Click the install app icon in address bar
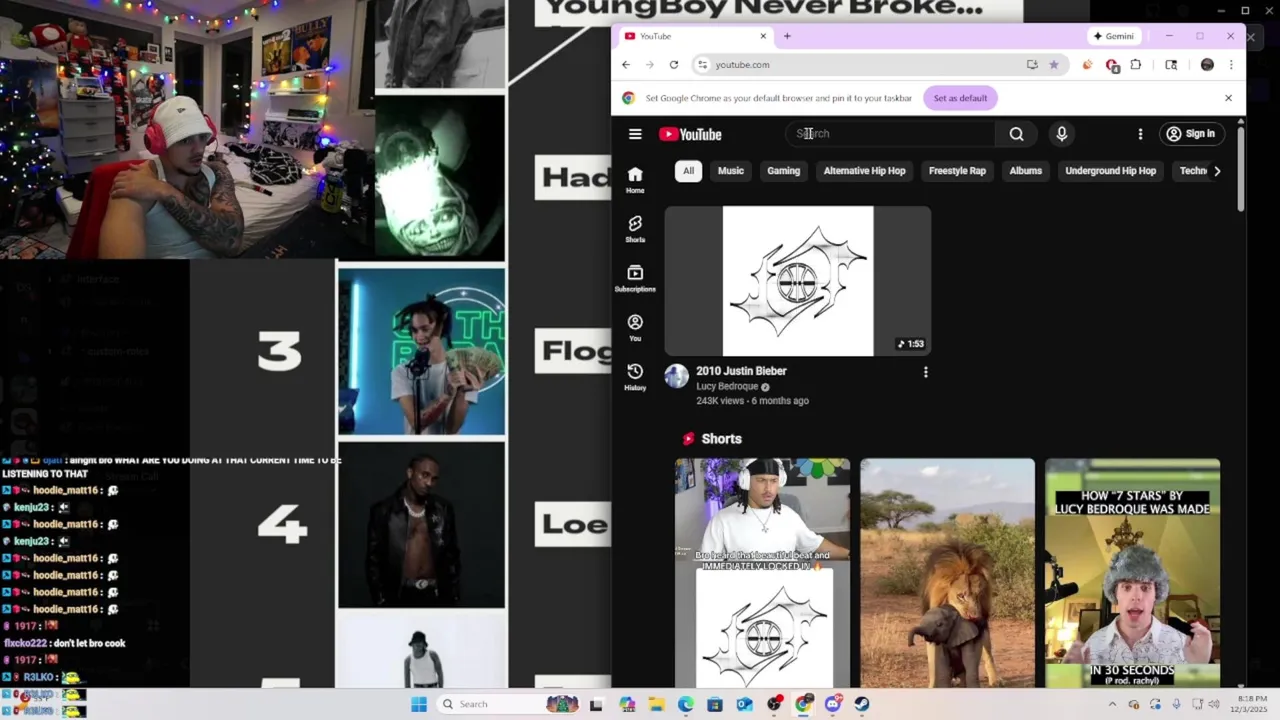1280x720 pixels. pyautogui.click(x=1032, y=65)
